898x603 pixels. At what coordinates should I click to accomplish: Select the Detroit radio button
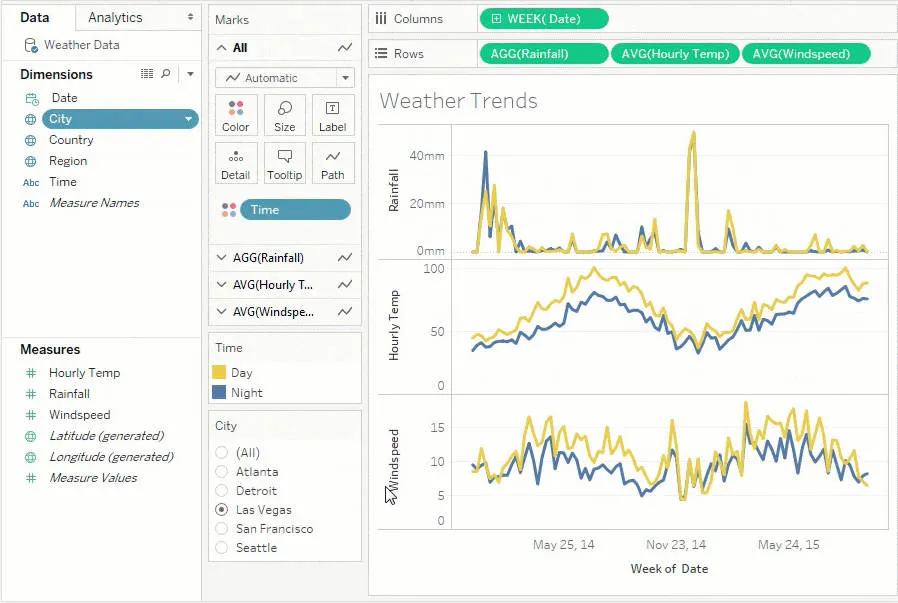pos(222,491)
